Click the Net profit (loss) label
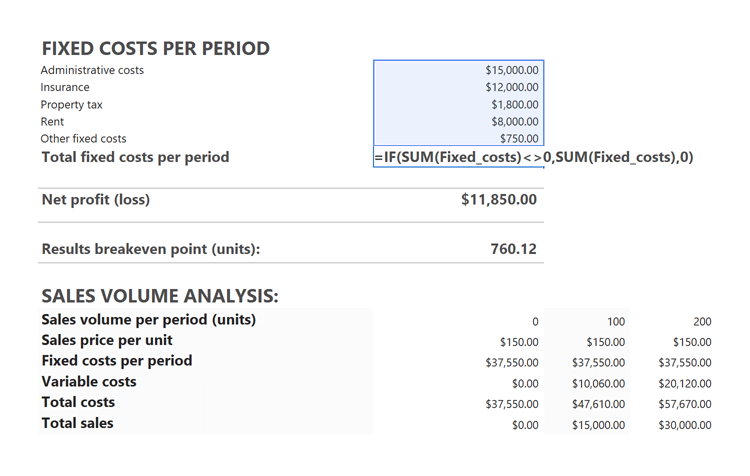The image size is (750, 476). (x=95, y=200)
